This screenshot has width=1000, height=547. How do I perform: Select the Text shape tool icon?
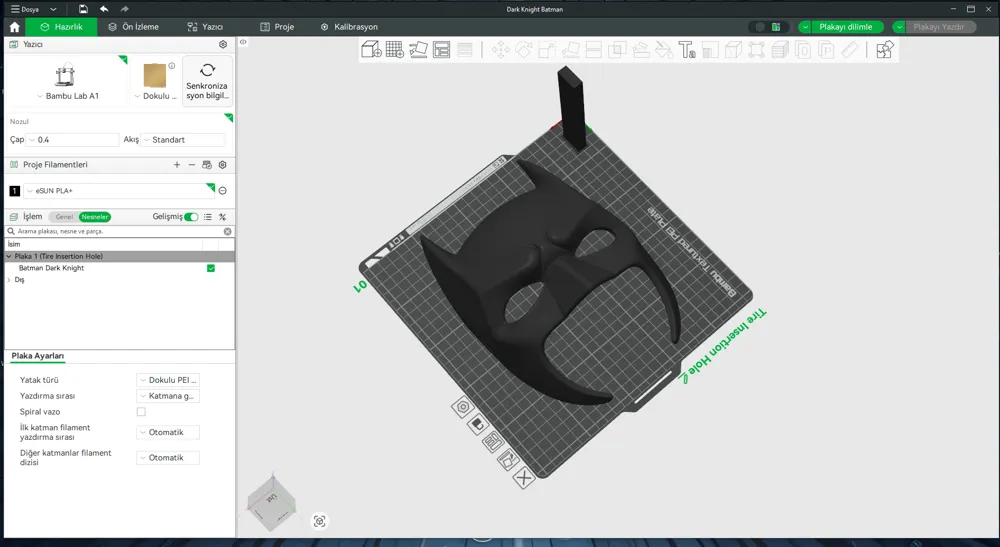687,49
